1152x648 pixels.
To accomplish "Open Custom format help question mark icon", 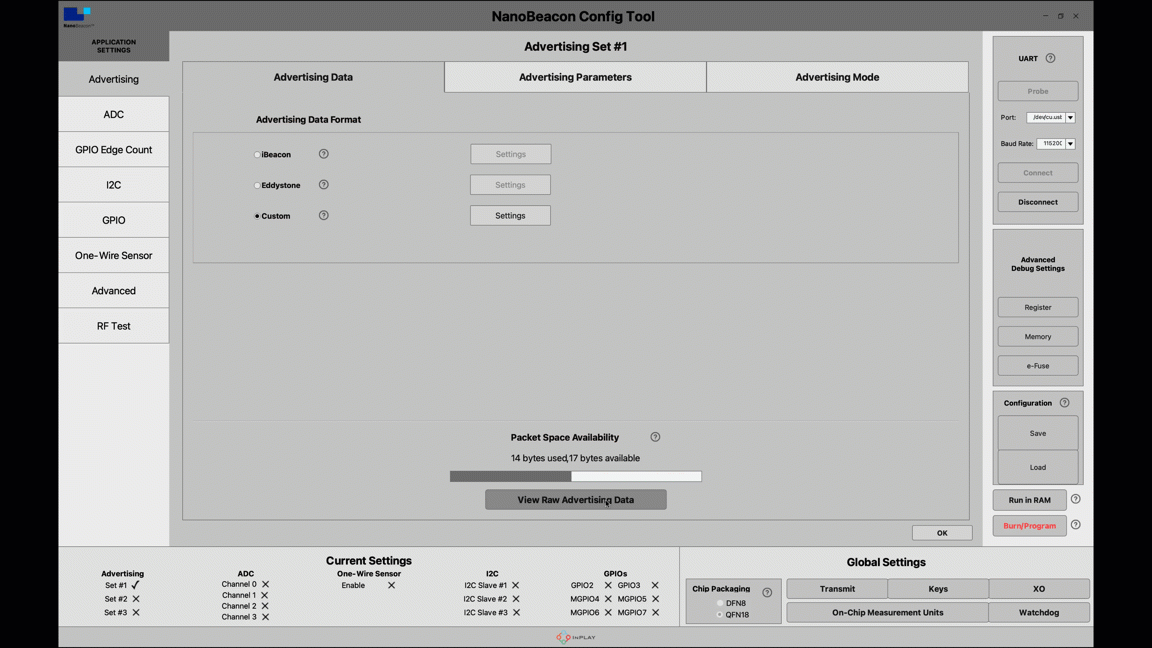I will [323, 215].
